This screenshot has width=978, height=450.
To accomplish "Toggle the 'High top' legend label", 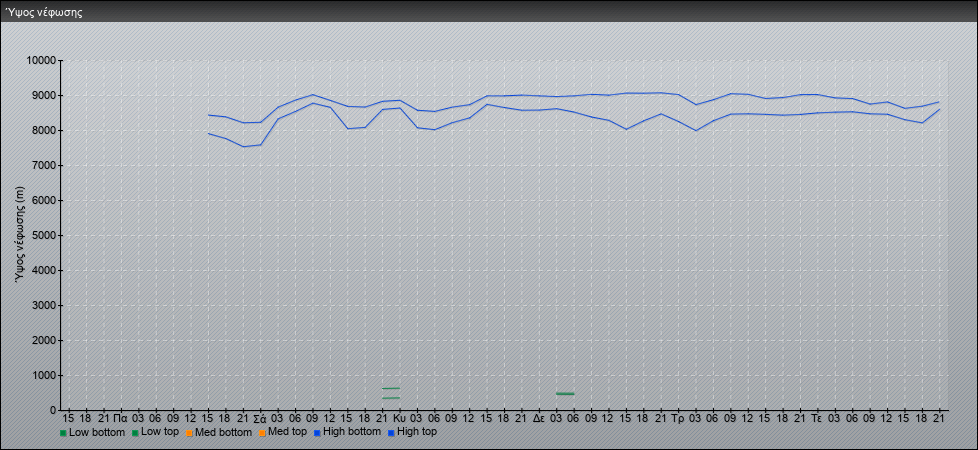I will coord(417,432).
